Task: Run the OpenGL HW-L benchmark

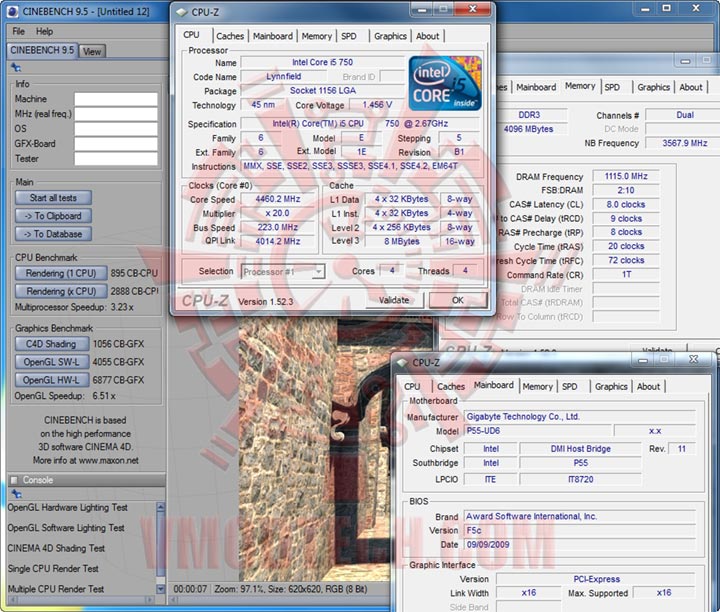Action: coord(52,380)
